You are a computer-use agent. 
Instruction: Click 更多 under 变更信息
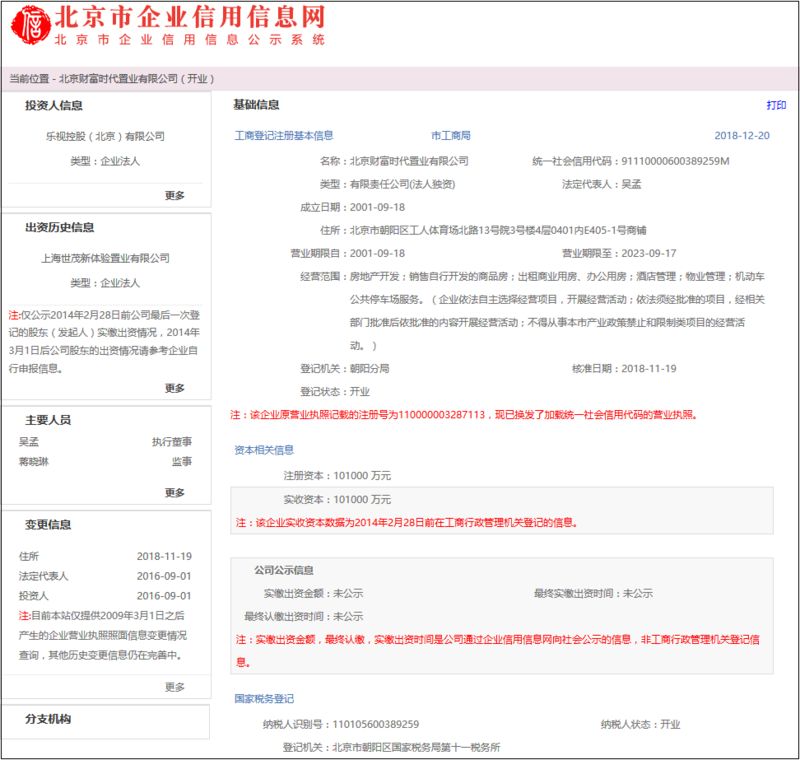click(174, 687)
